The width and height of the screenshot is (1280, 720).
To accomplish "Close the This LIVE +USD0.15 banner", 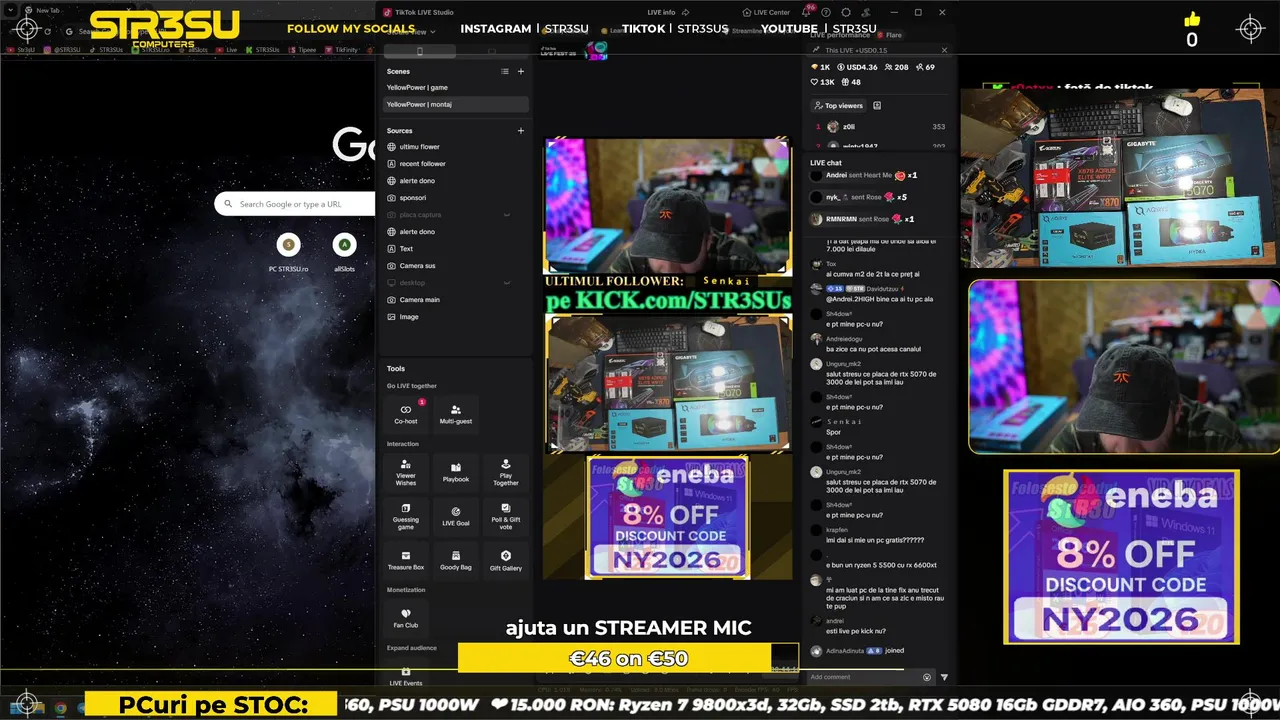I will pos(944,50).
